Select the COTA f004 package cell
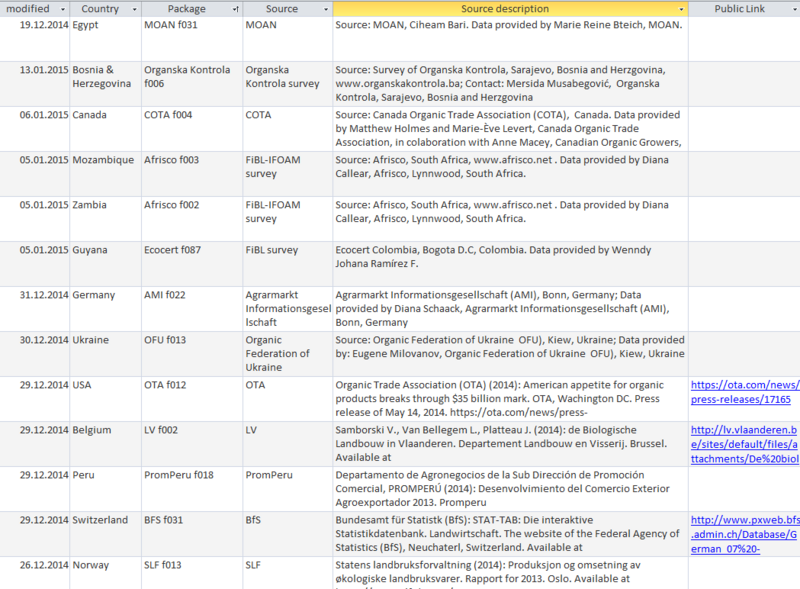800x589 pixels. (x=192, y=129)
